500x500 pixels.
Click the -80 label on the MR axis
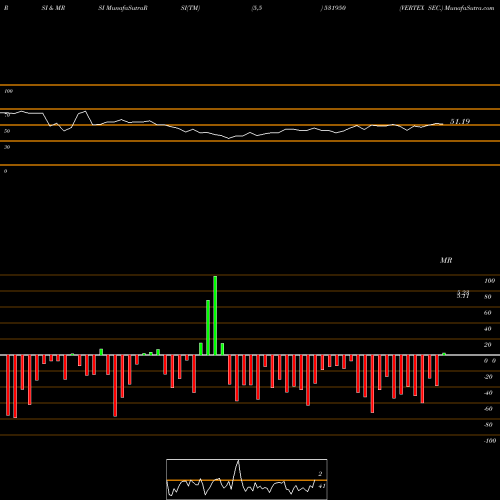[488, 425]
